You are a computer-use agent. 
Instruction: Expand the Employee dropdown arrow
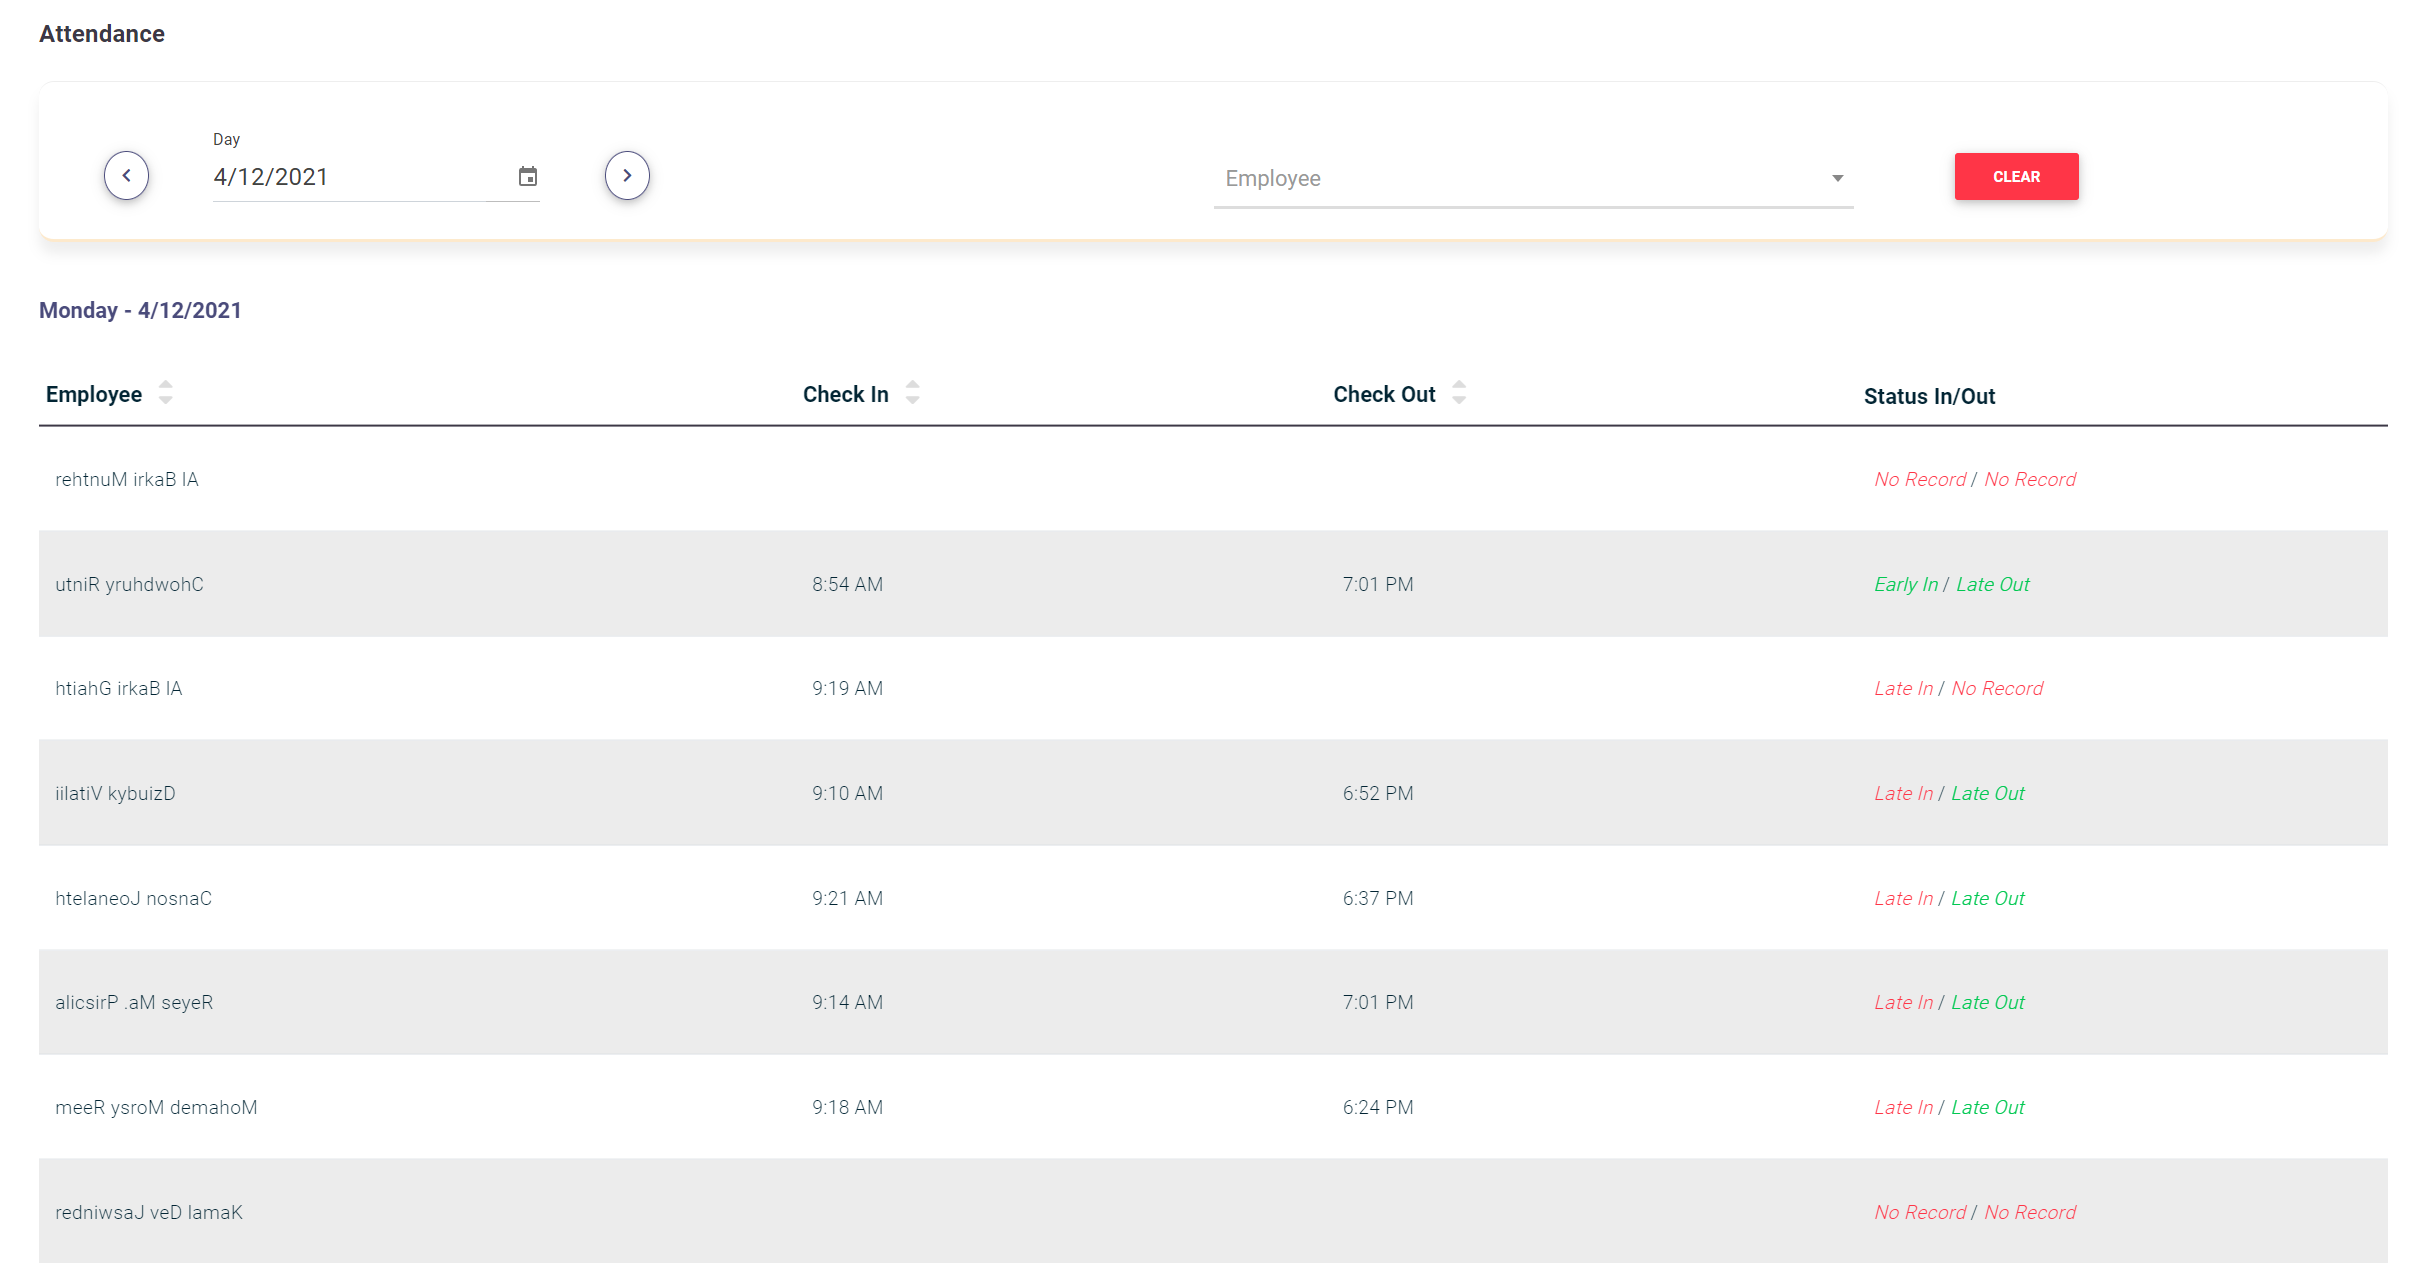1837,178
